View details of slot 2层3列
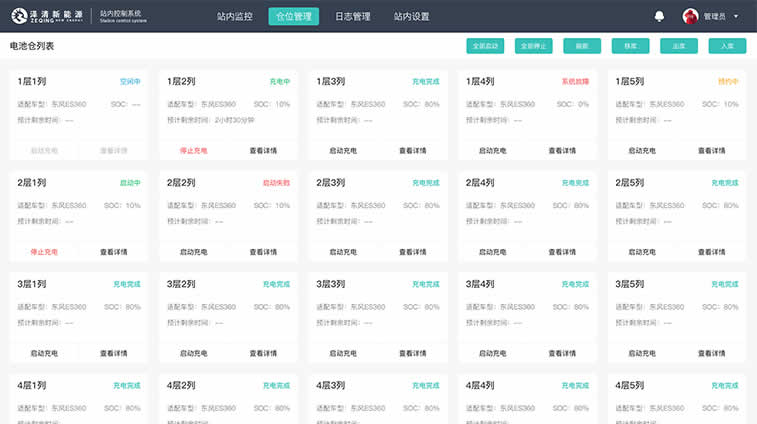The height and width of the screenshot is (424, 757). 413,252
